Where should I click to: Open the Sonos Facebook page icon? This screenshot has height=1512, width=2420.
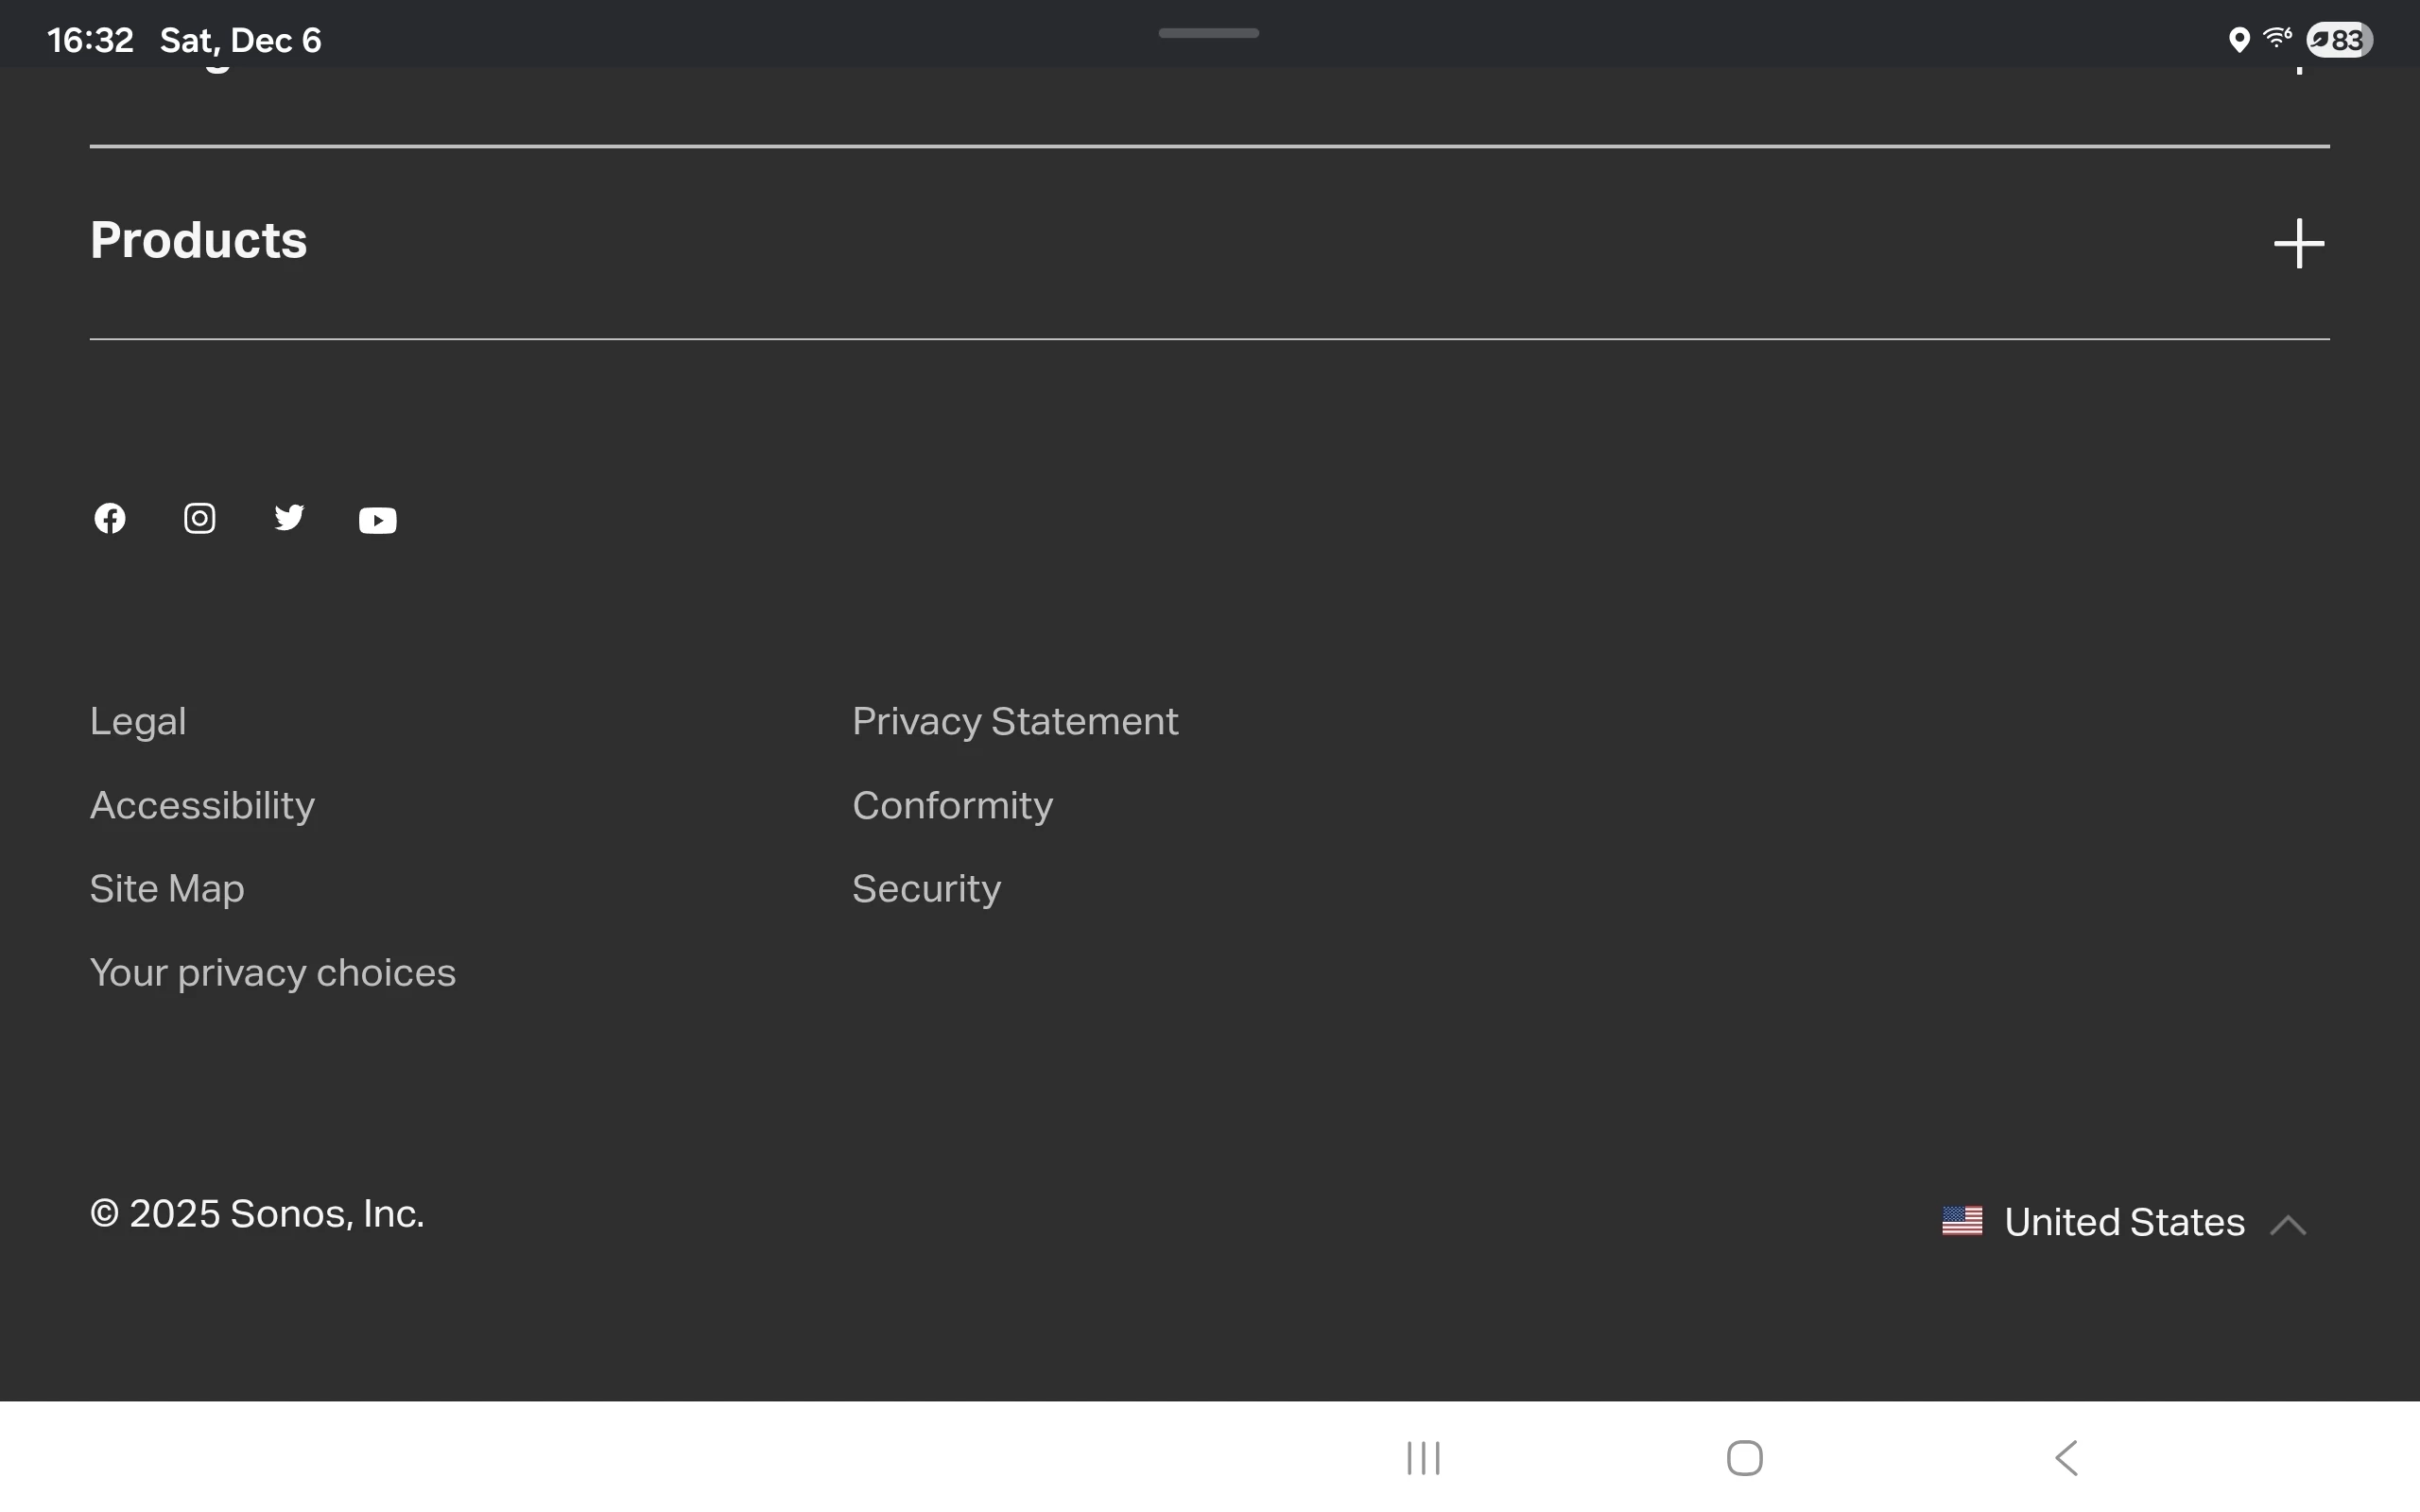point(110,518)
